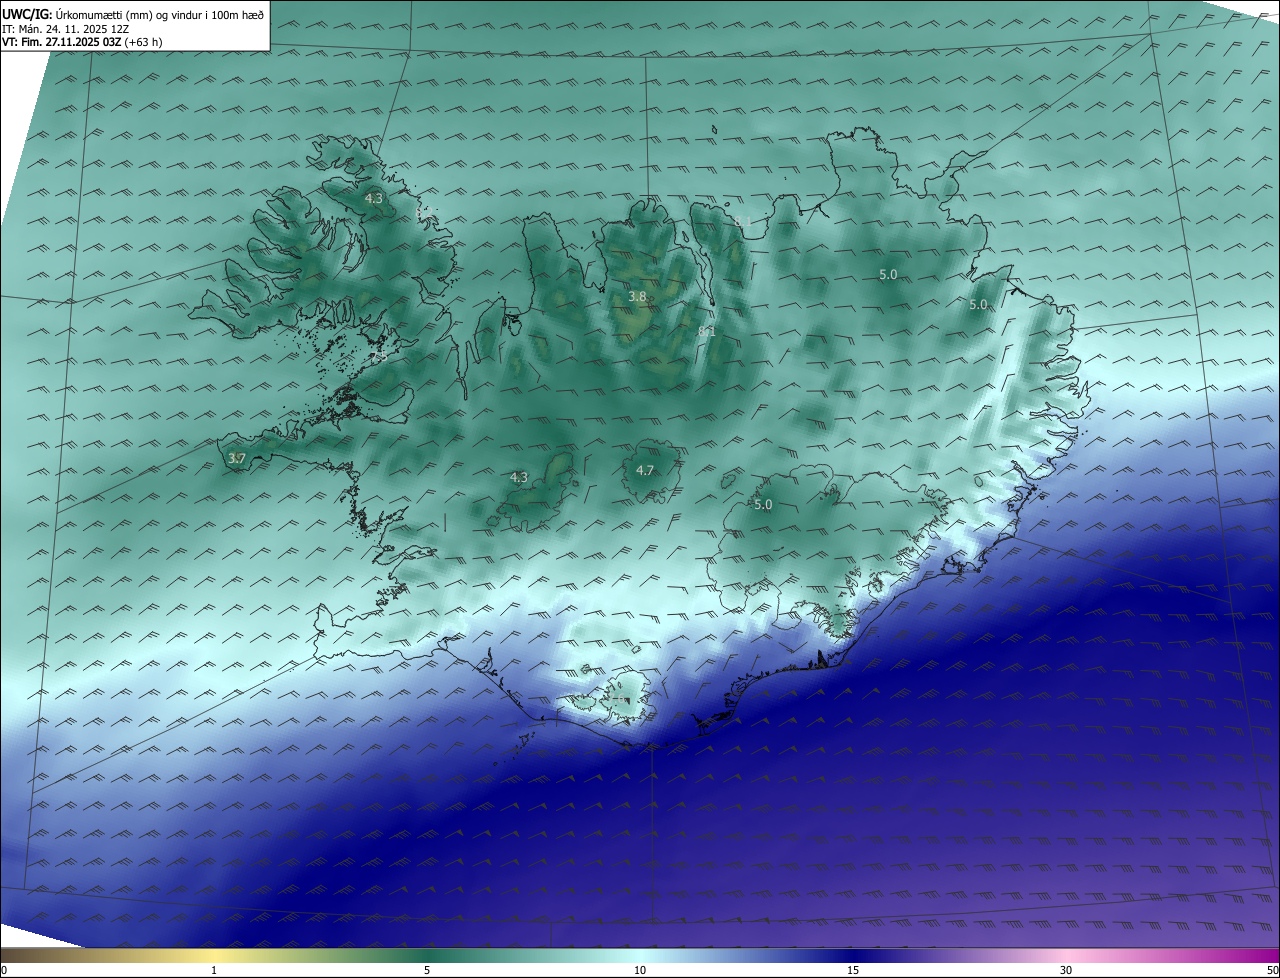
Task: Click the 4.3 value label in the Westfjords
Action: click(x=373, y=199)
